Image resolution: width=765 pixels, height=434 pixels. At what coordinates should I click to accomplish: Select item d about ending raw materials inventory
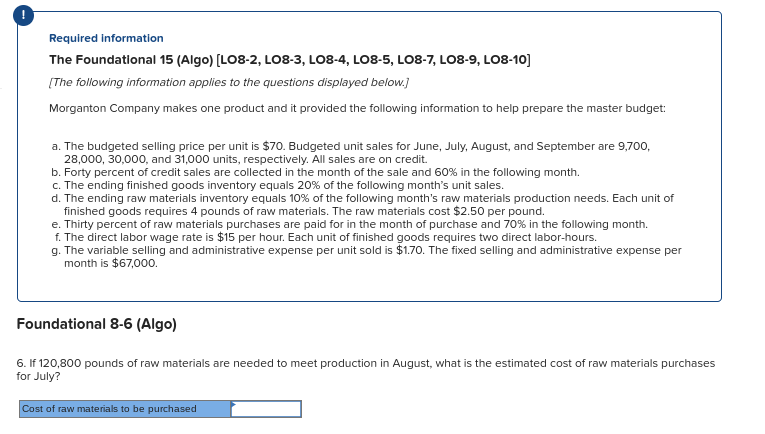tap(362, 205)
